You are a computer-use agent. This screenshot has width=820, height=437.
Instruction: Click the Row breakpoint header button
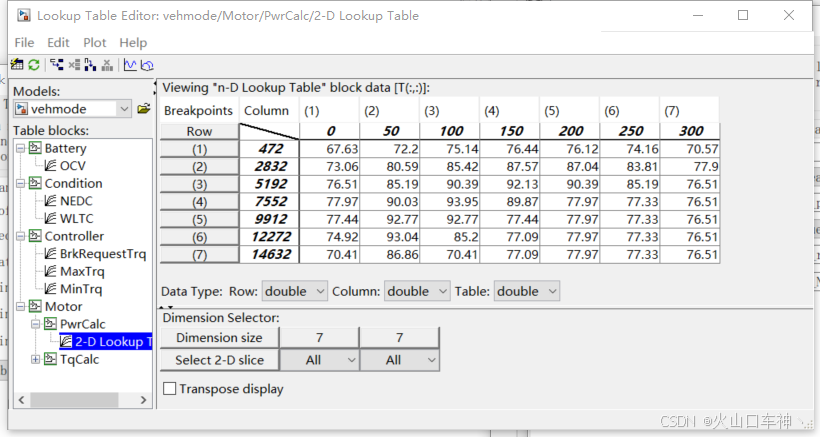click(199, 131)
